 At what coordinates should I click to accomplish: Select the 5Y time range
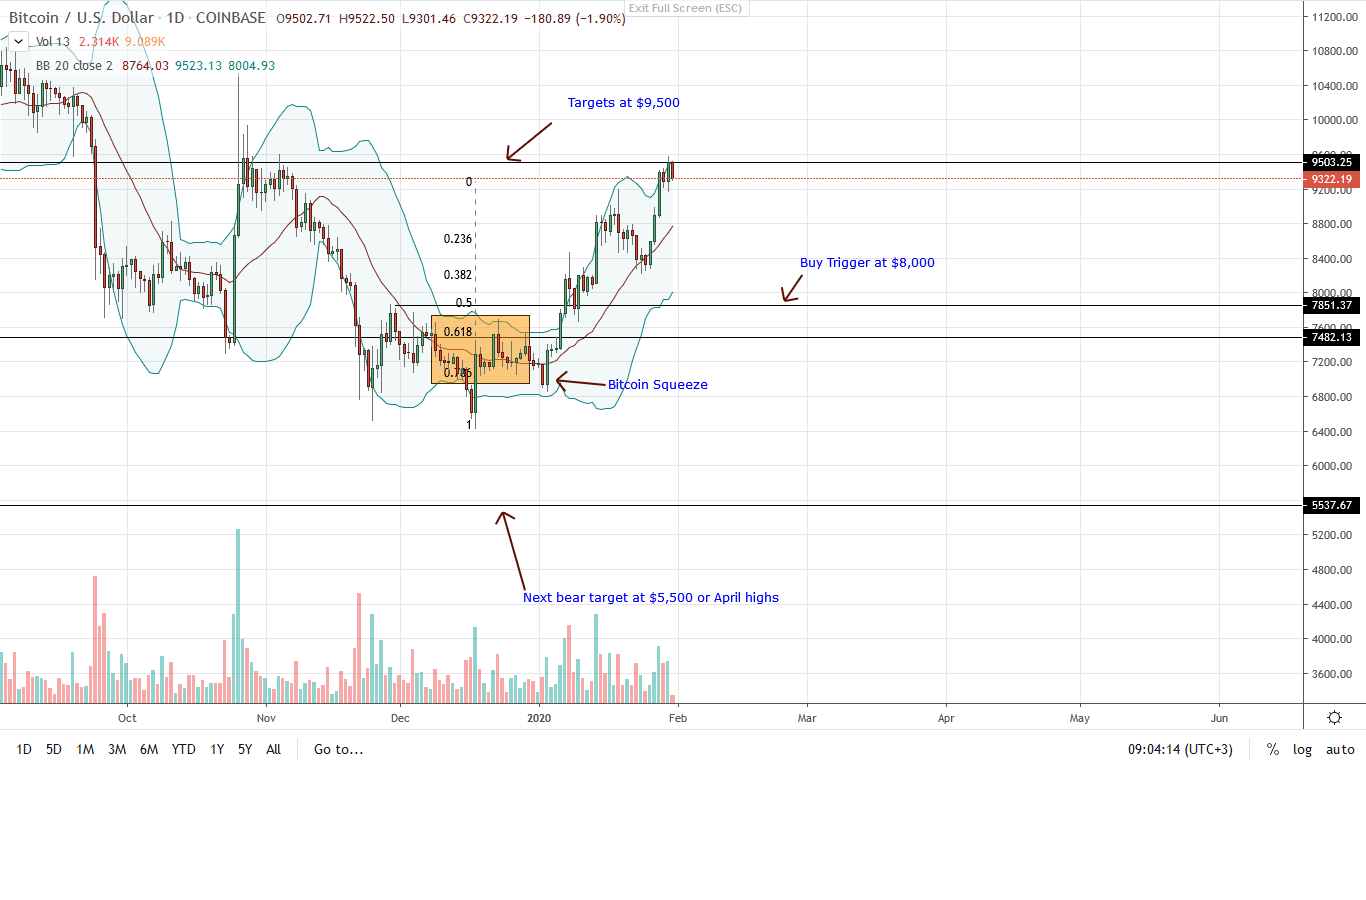245,749
